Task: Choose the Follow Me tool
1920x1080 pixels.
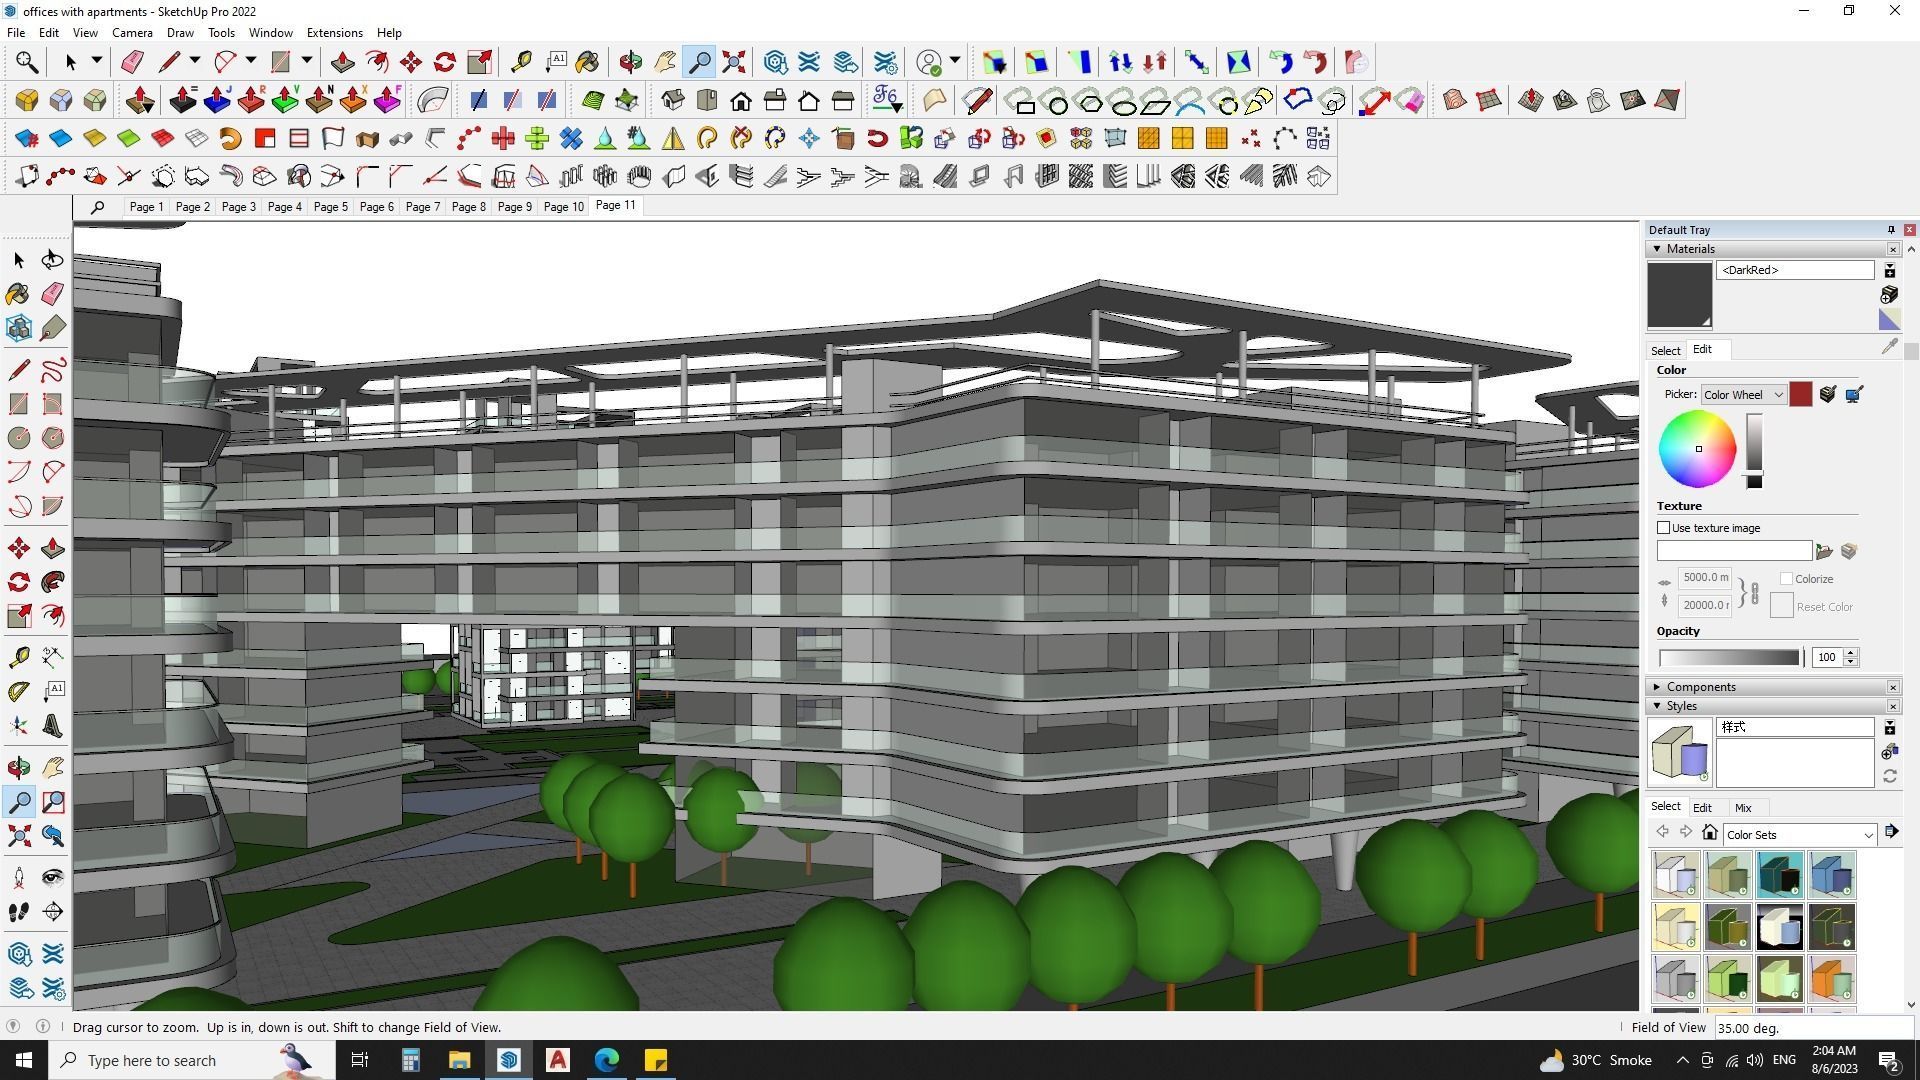Action: coord(52,582)
